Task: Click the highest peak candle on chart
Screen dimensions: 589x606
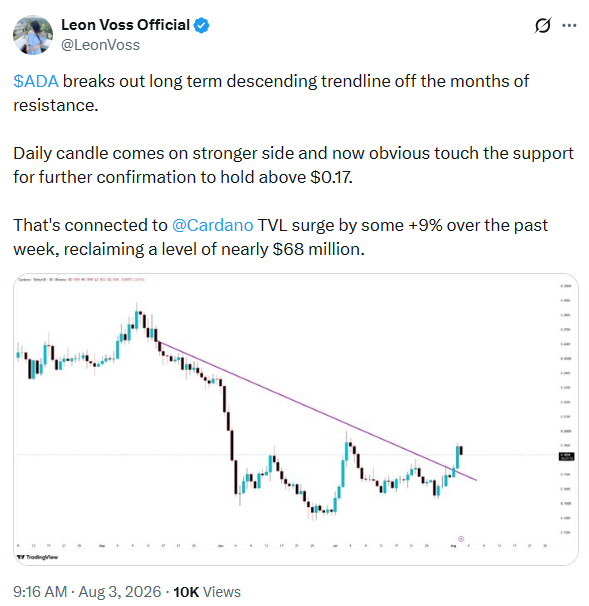Action: click(x=136, y=319)
